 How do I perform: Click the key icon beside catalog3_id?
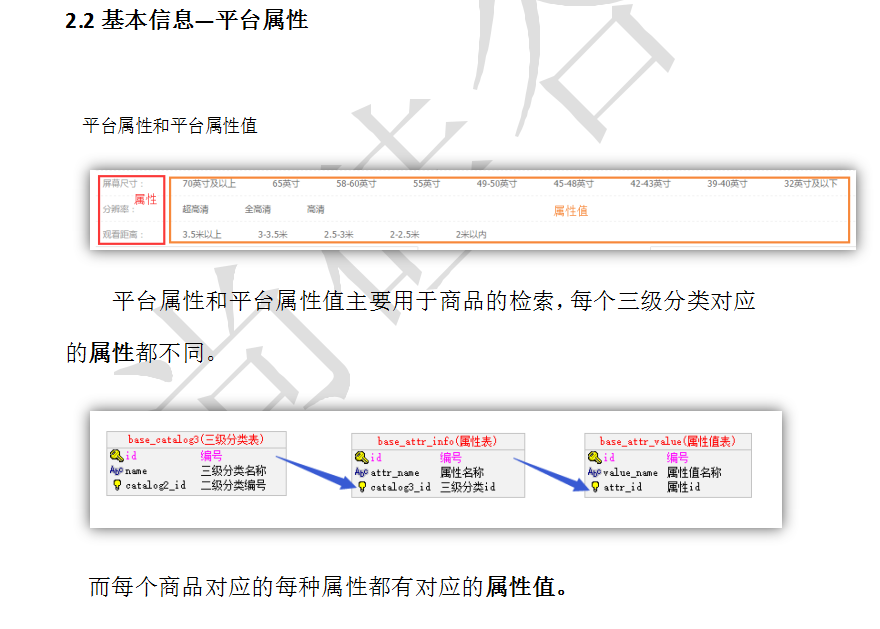click(361, 487)
